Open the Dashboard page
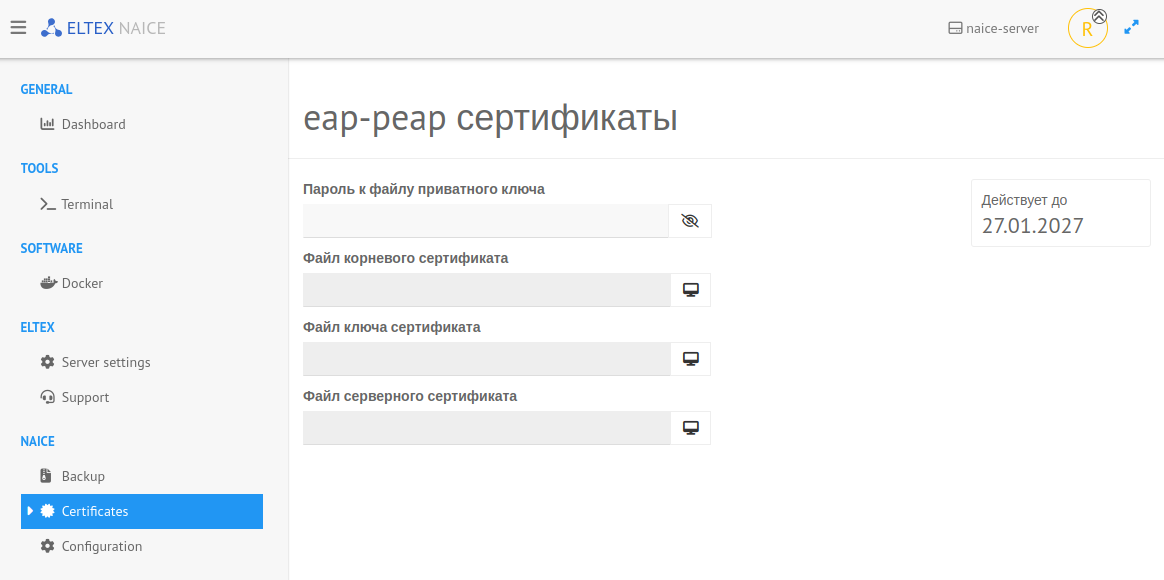The image size is (1164, 580). coord(93,124)
